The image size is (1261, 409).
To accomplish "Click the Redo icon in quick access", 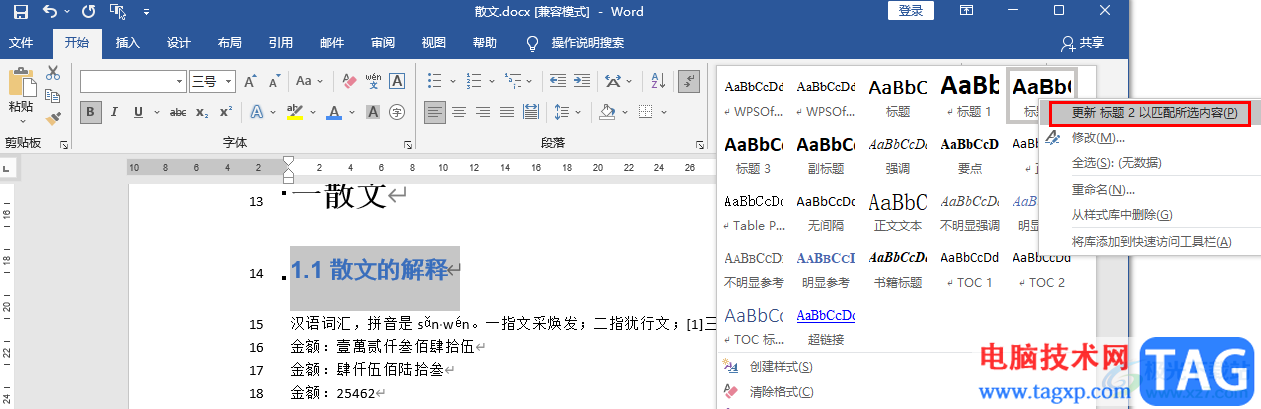I will click(x=88, y=12).
